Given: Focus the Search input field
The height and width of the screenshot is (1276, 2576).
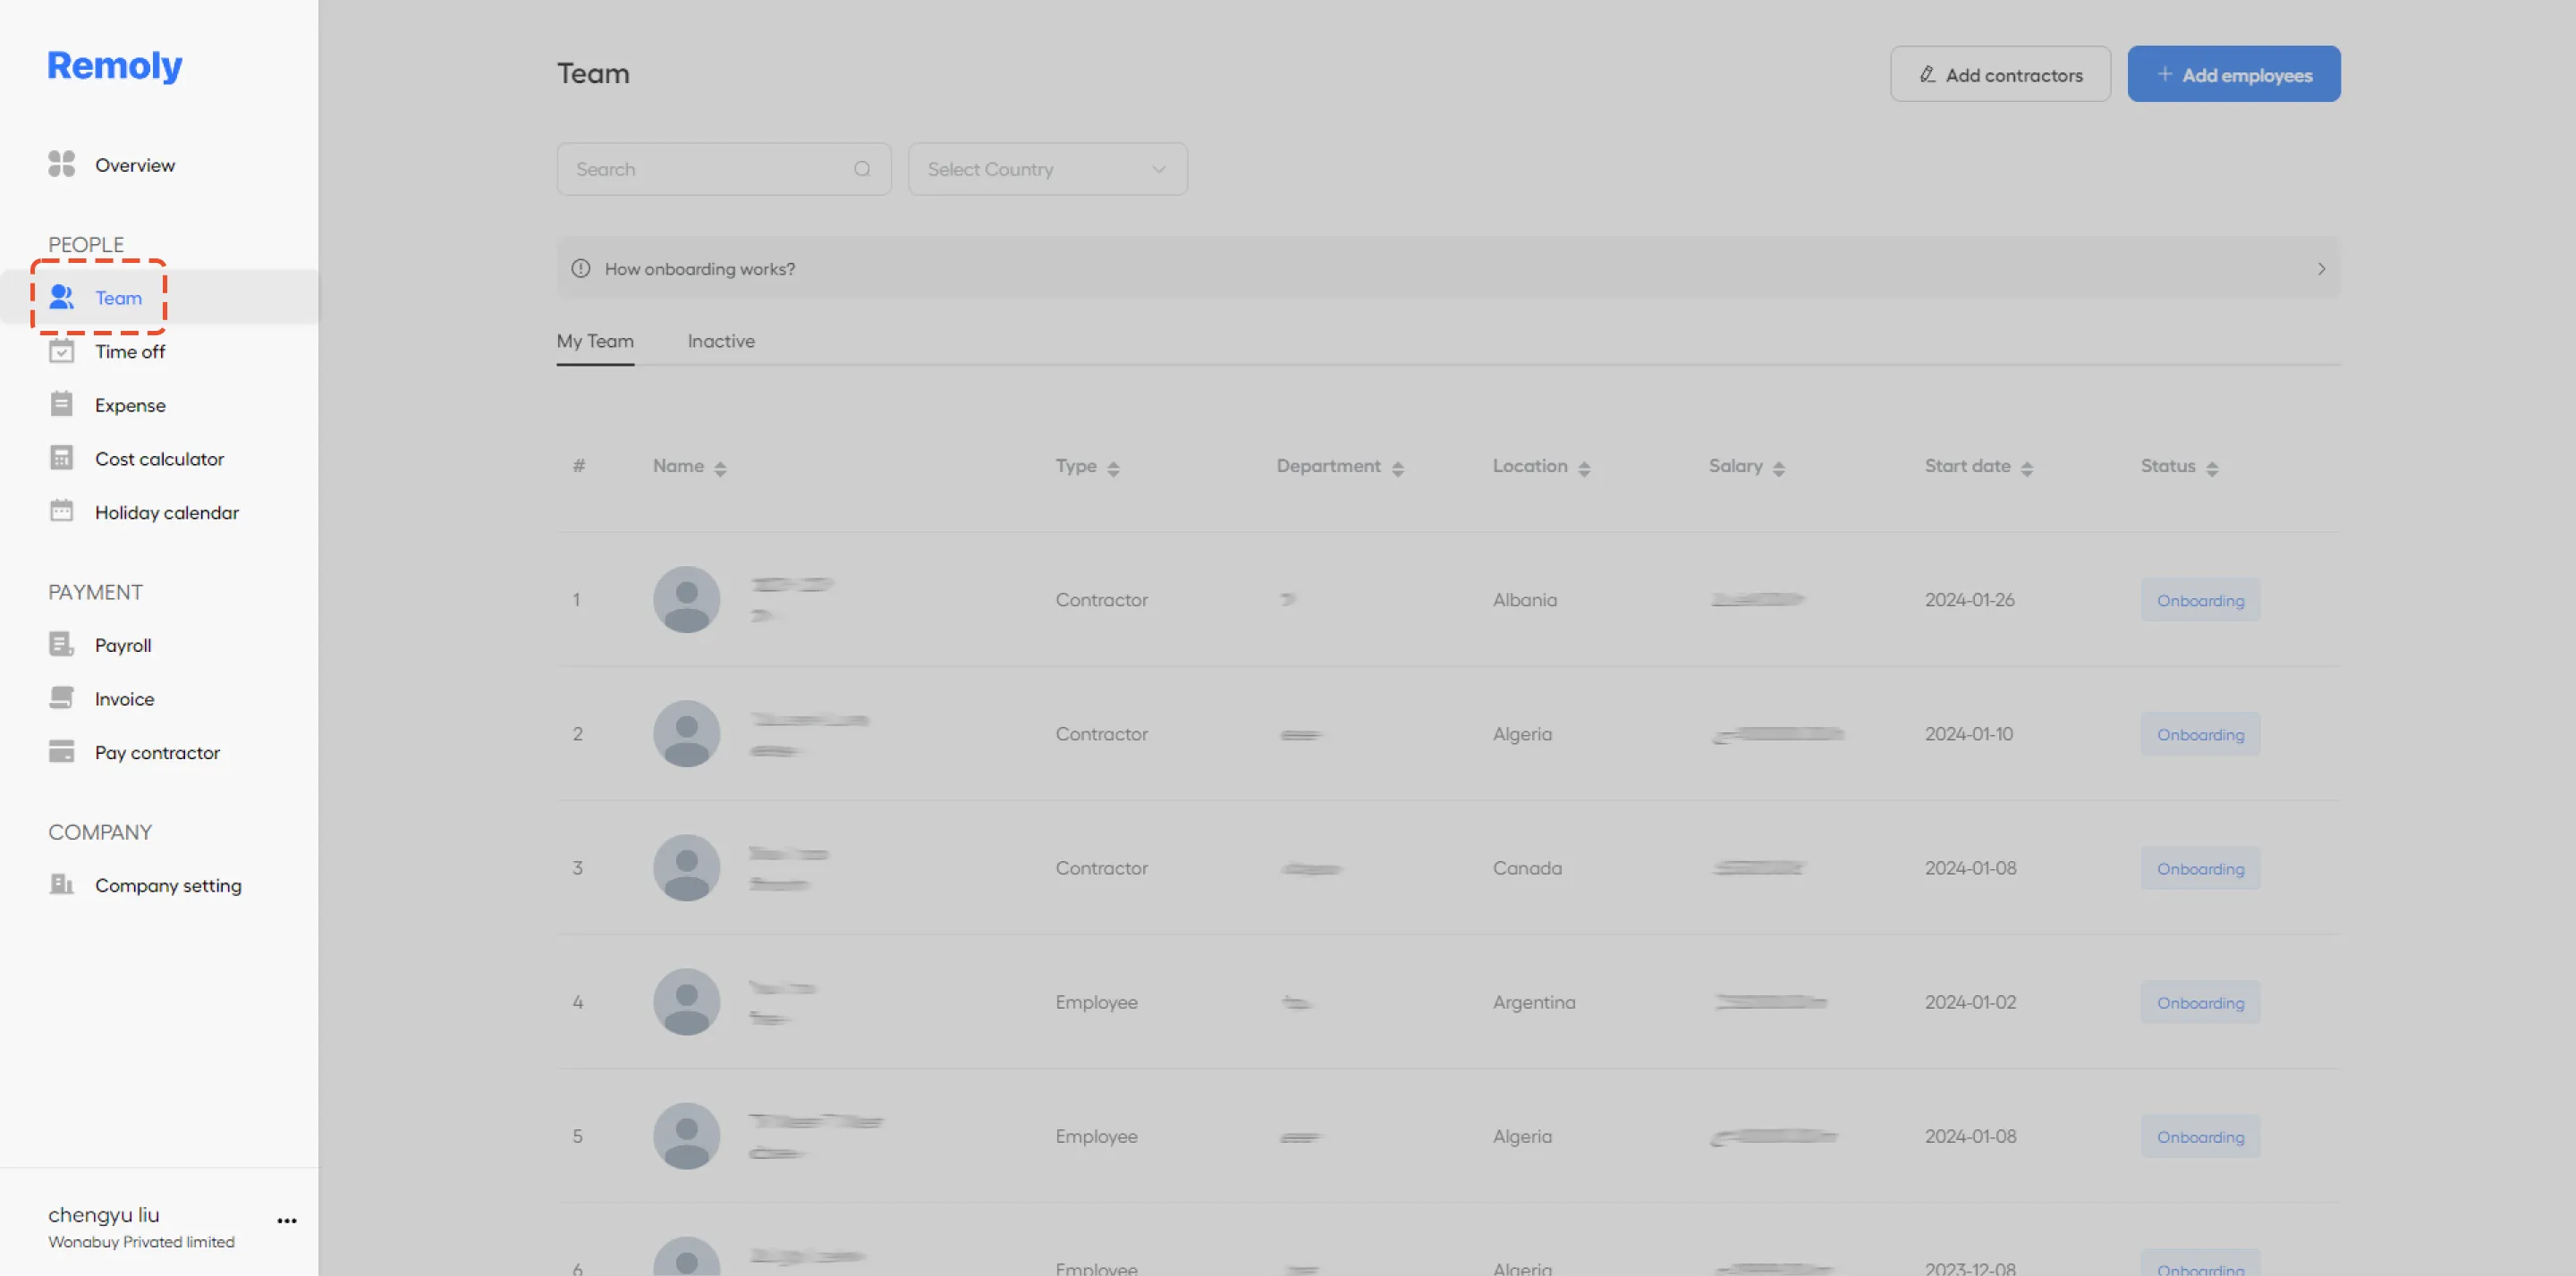Looking at the screenshot, I should (x=723, y=169).
